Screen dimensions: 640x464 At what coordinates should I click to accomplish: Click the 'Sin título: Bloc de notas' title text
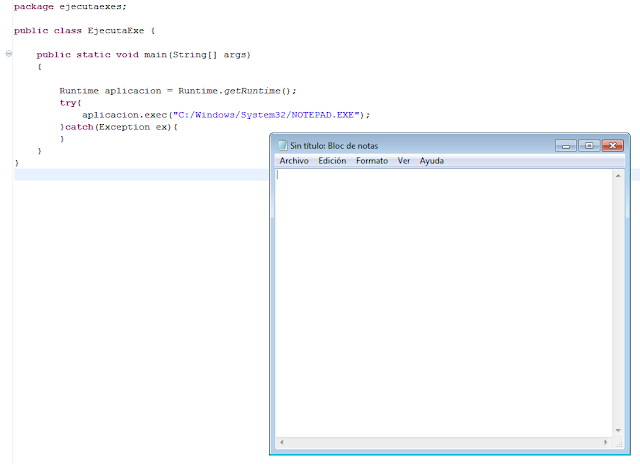[334, 146]
